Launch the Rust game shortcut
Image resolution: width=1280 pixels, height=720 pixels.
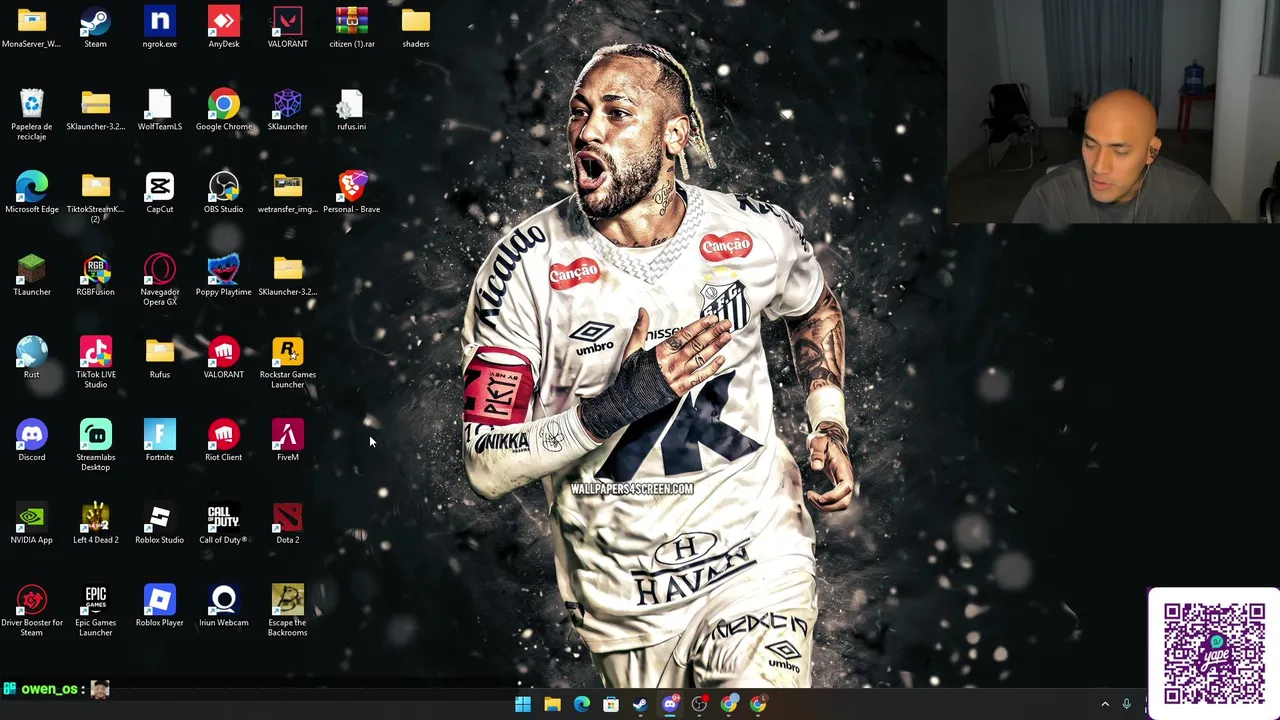31,358
